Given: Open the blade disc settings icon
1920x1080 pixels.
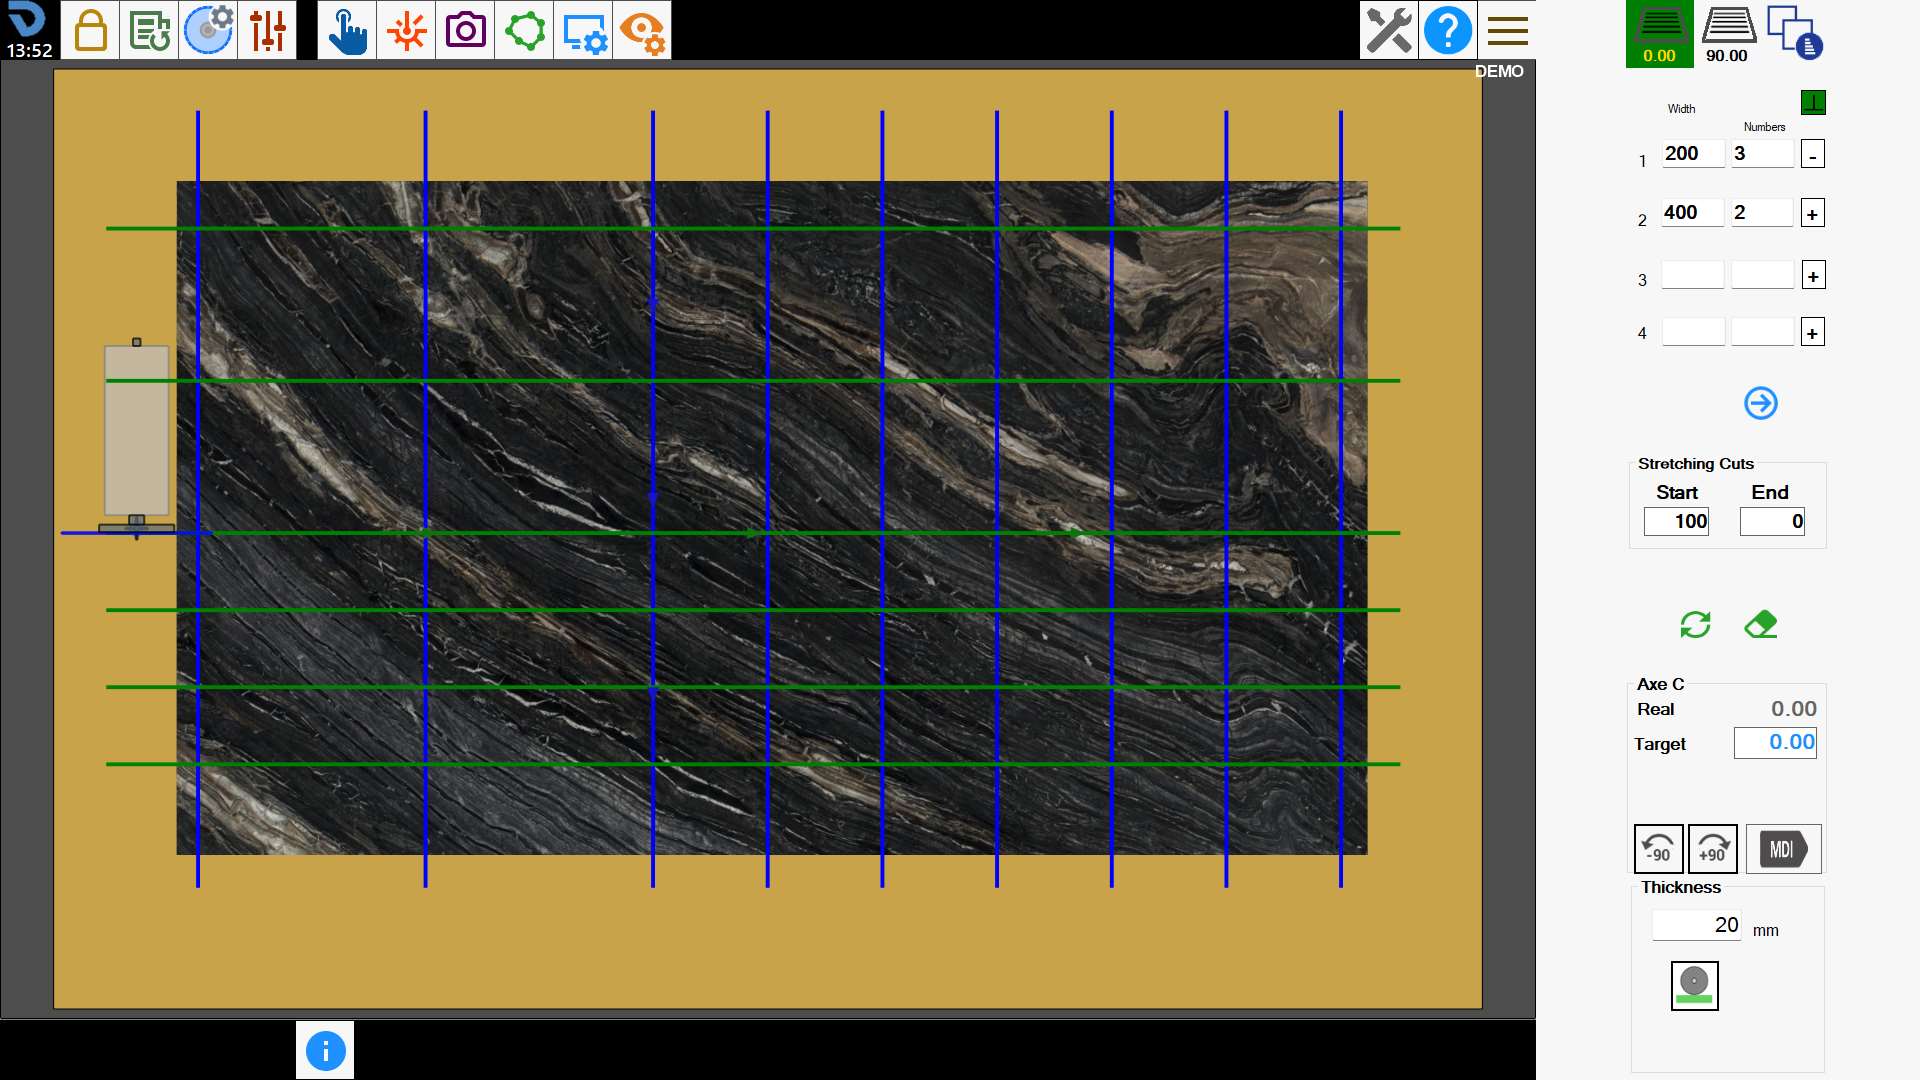Looking at the screenshot, I should click(208, 30).
